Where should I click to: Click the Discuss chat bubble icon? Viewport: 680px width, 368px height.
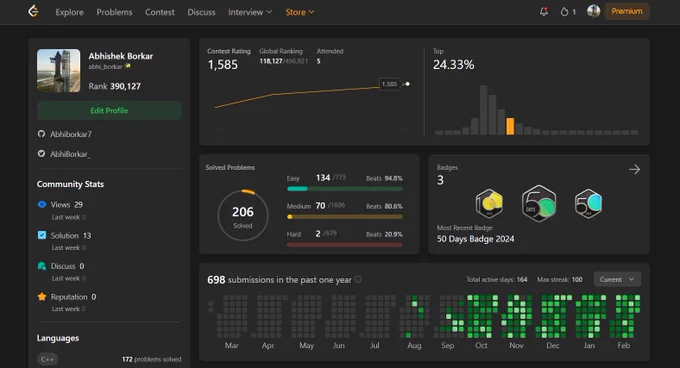tap(42, 266)
